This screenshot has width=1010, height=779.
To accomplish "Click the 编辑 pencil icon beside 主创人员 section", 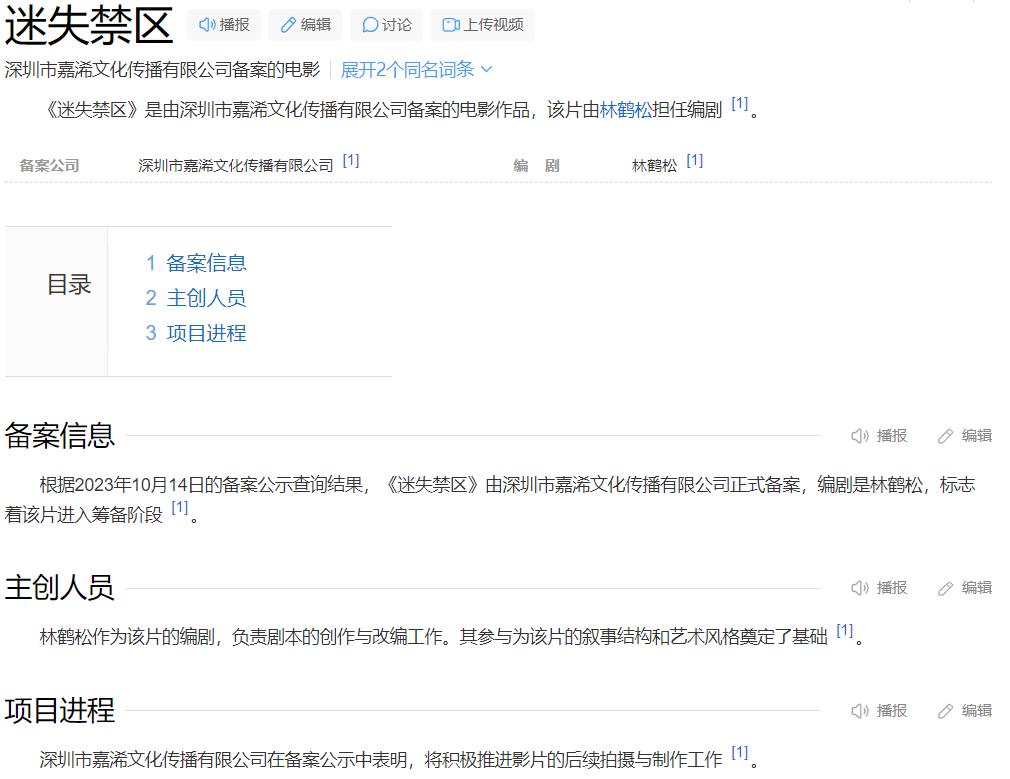I will (946, 587).
